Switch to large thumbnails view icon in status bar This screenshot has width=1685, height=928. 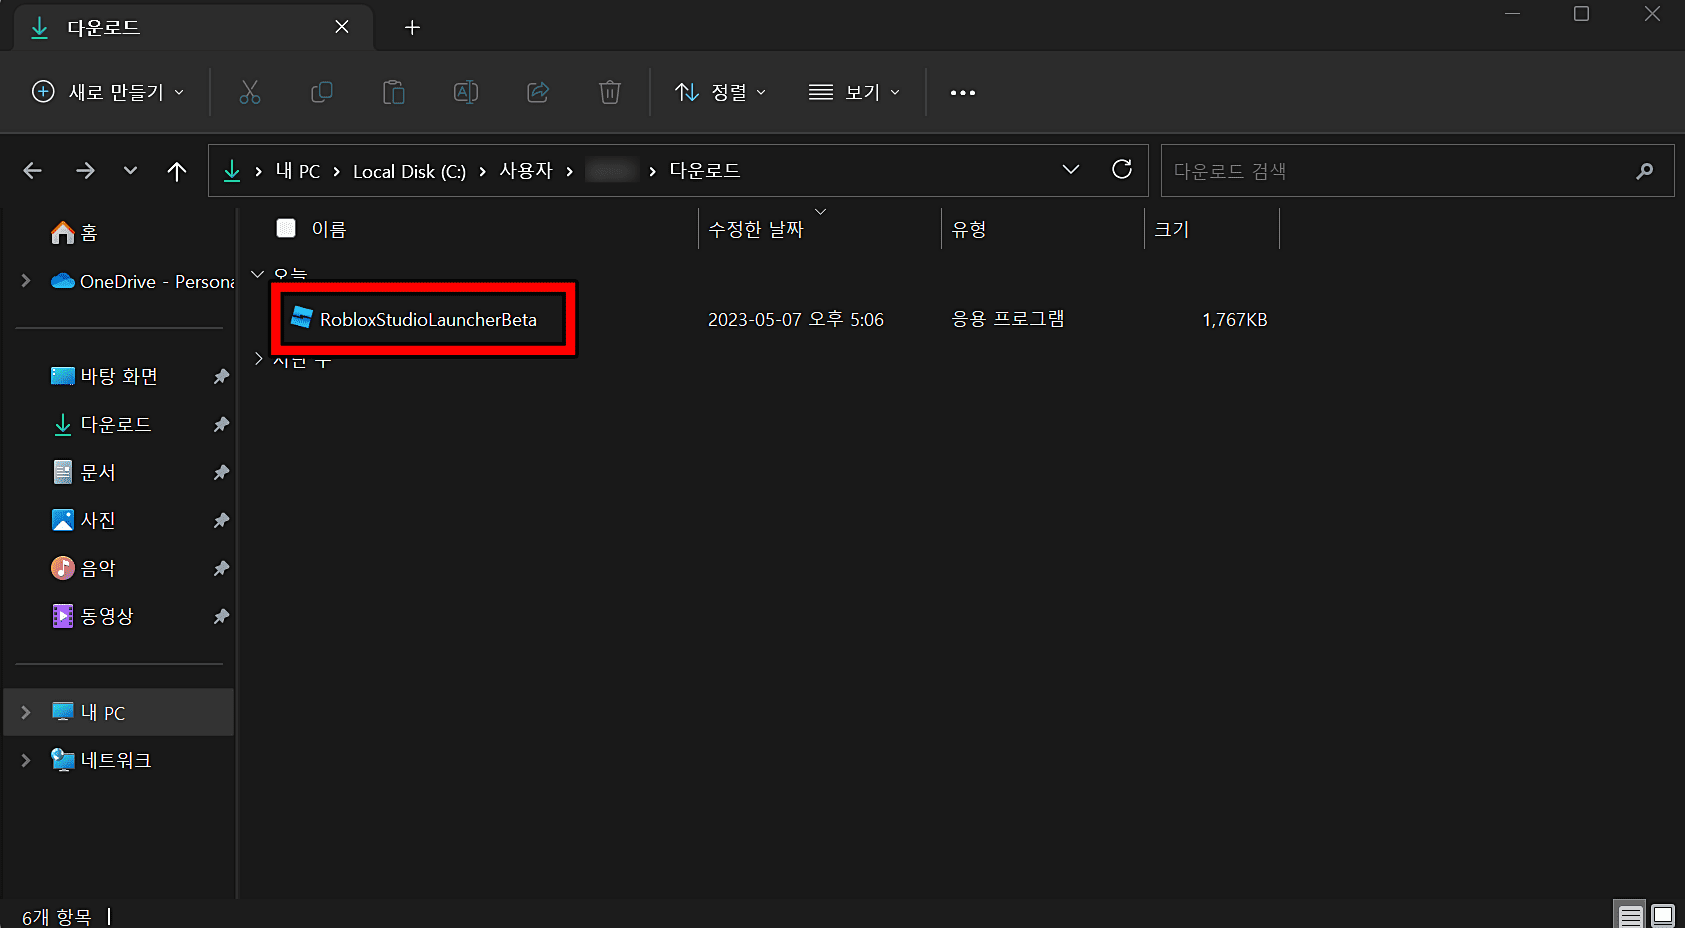[1663, 915]
